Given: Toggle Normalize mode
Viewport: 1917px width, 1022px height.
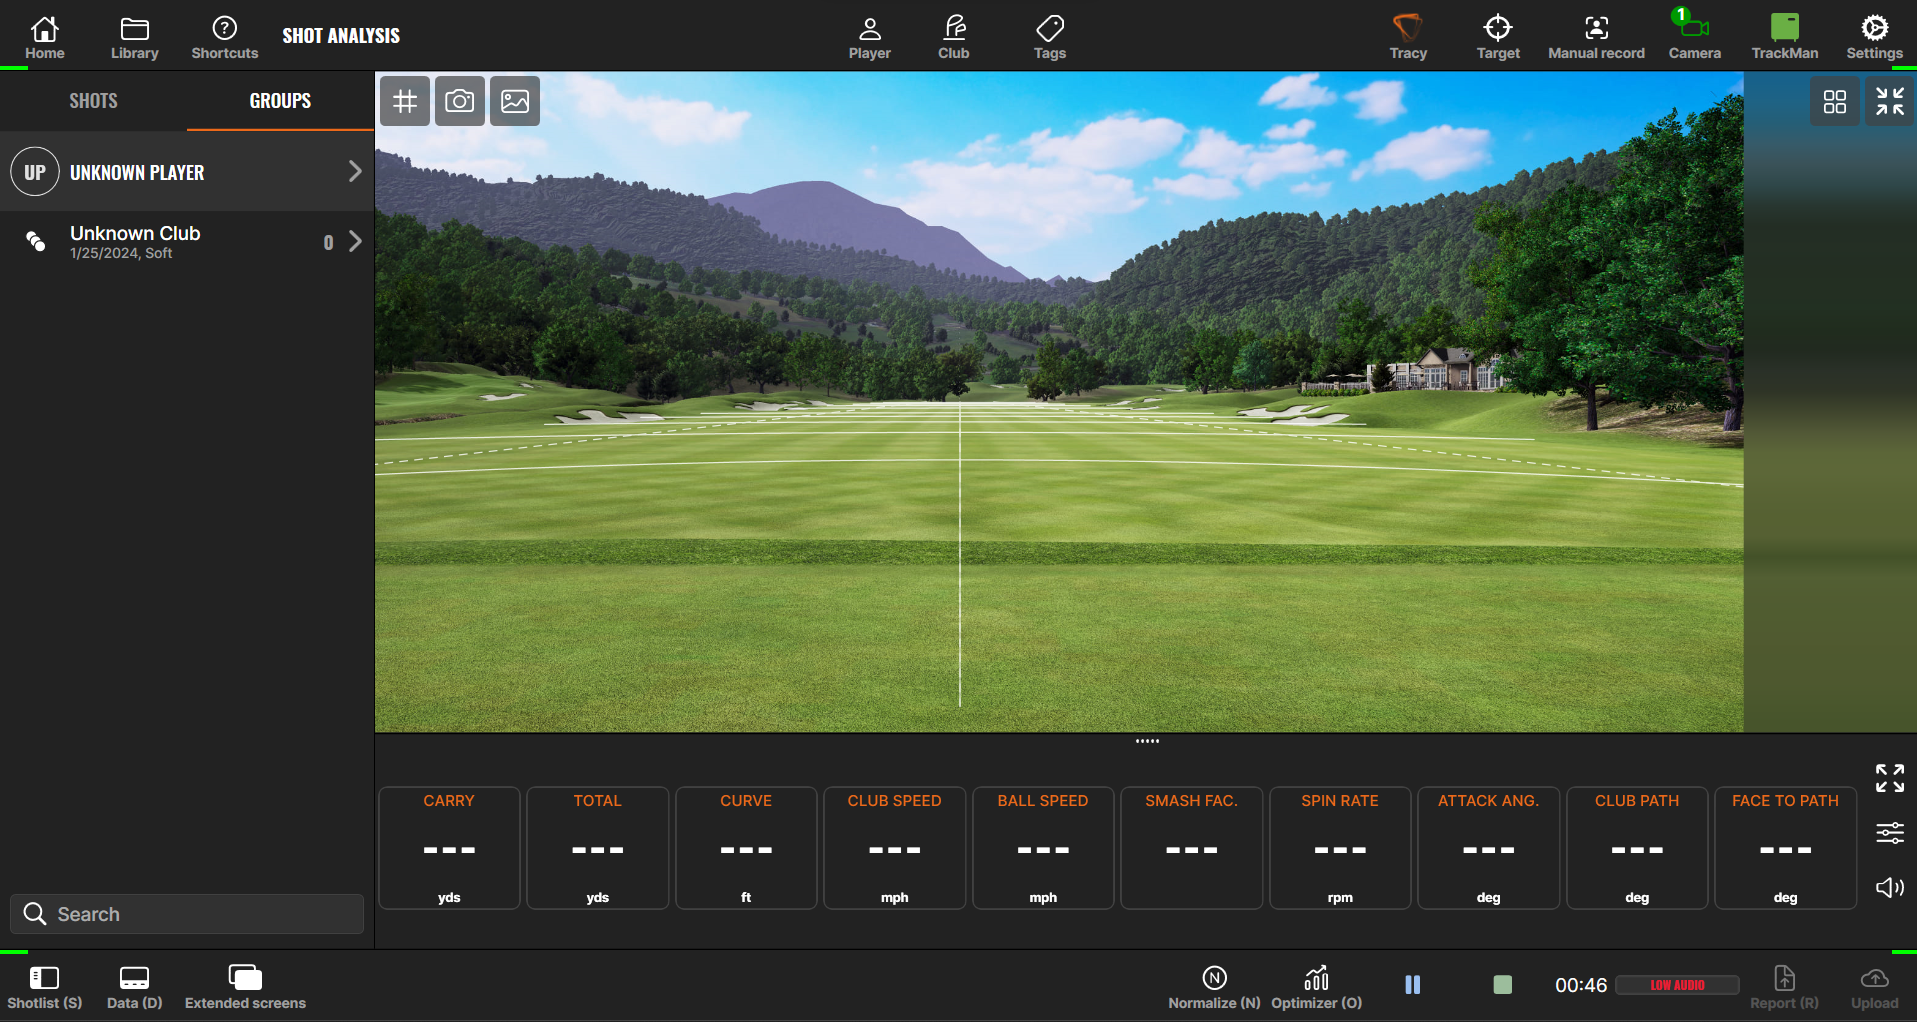Looking at the screenshot, I should (x=1212, y=985).
